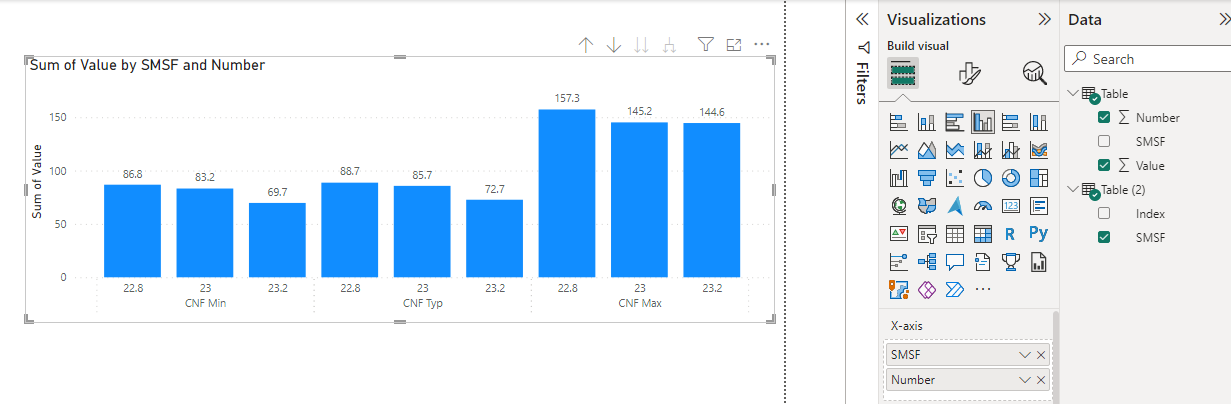
Task: Remove SMSF from the X-axis well
Action: pos(1041,355)
